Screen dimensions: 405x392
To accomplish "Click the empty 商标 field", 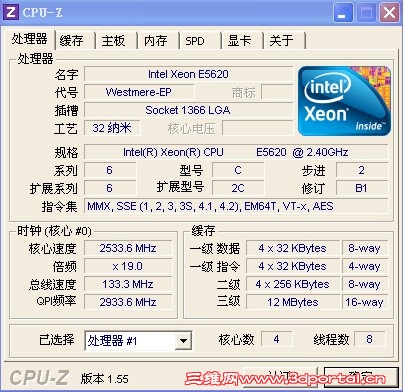I will coord(277,92).
